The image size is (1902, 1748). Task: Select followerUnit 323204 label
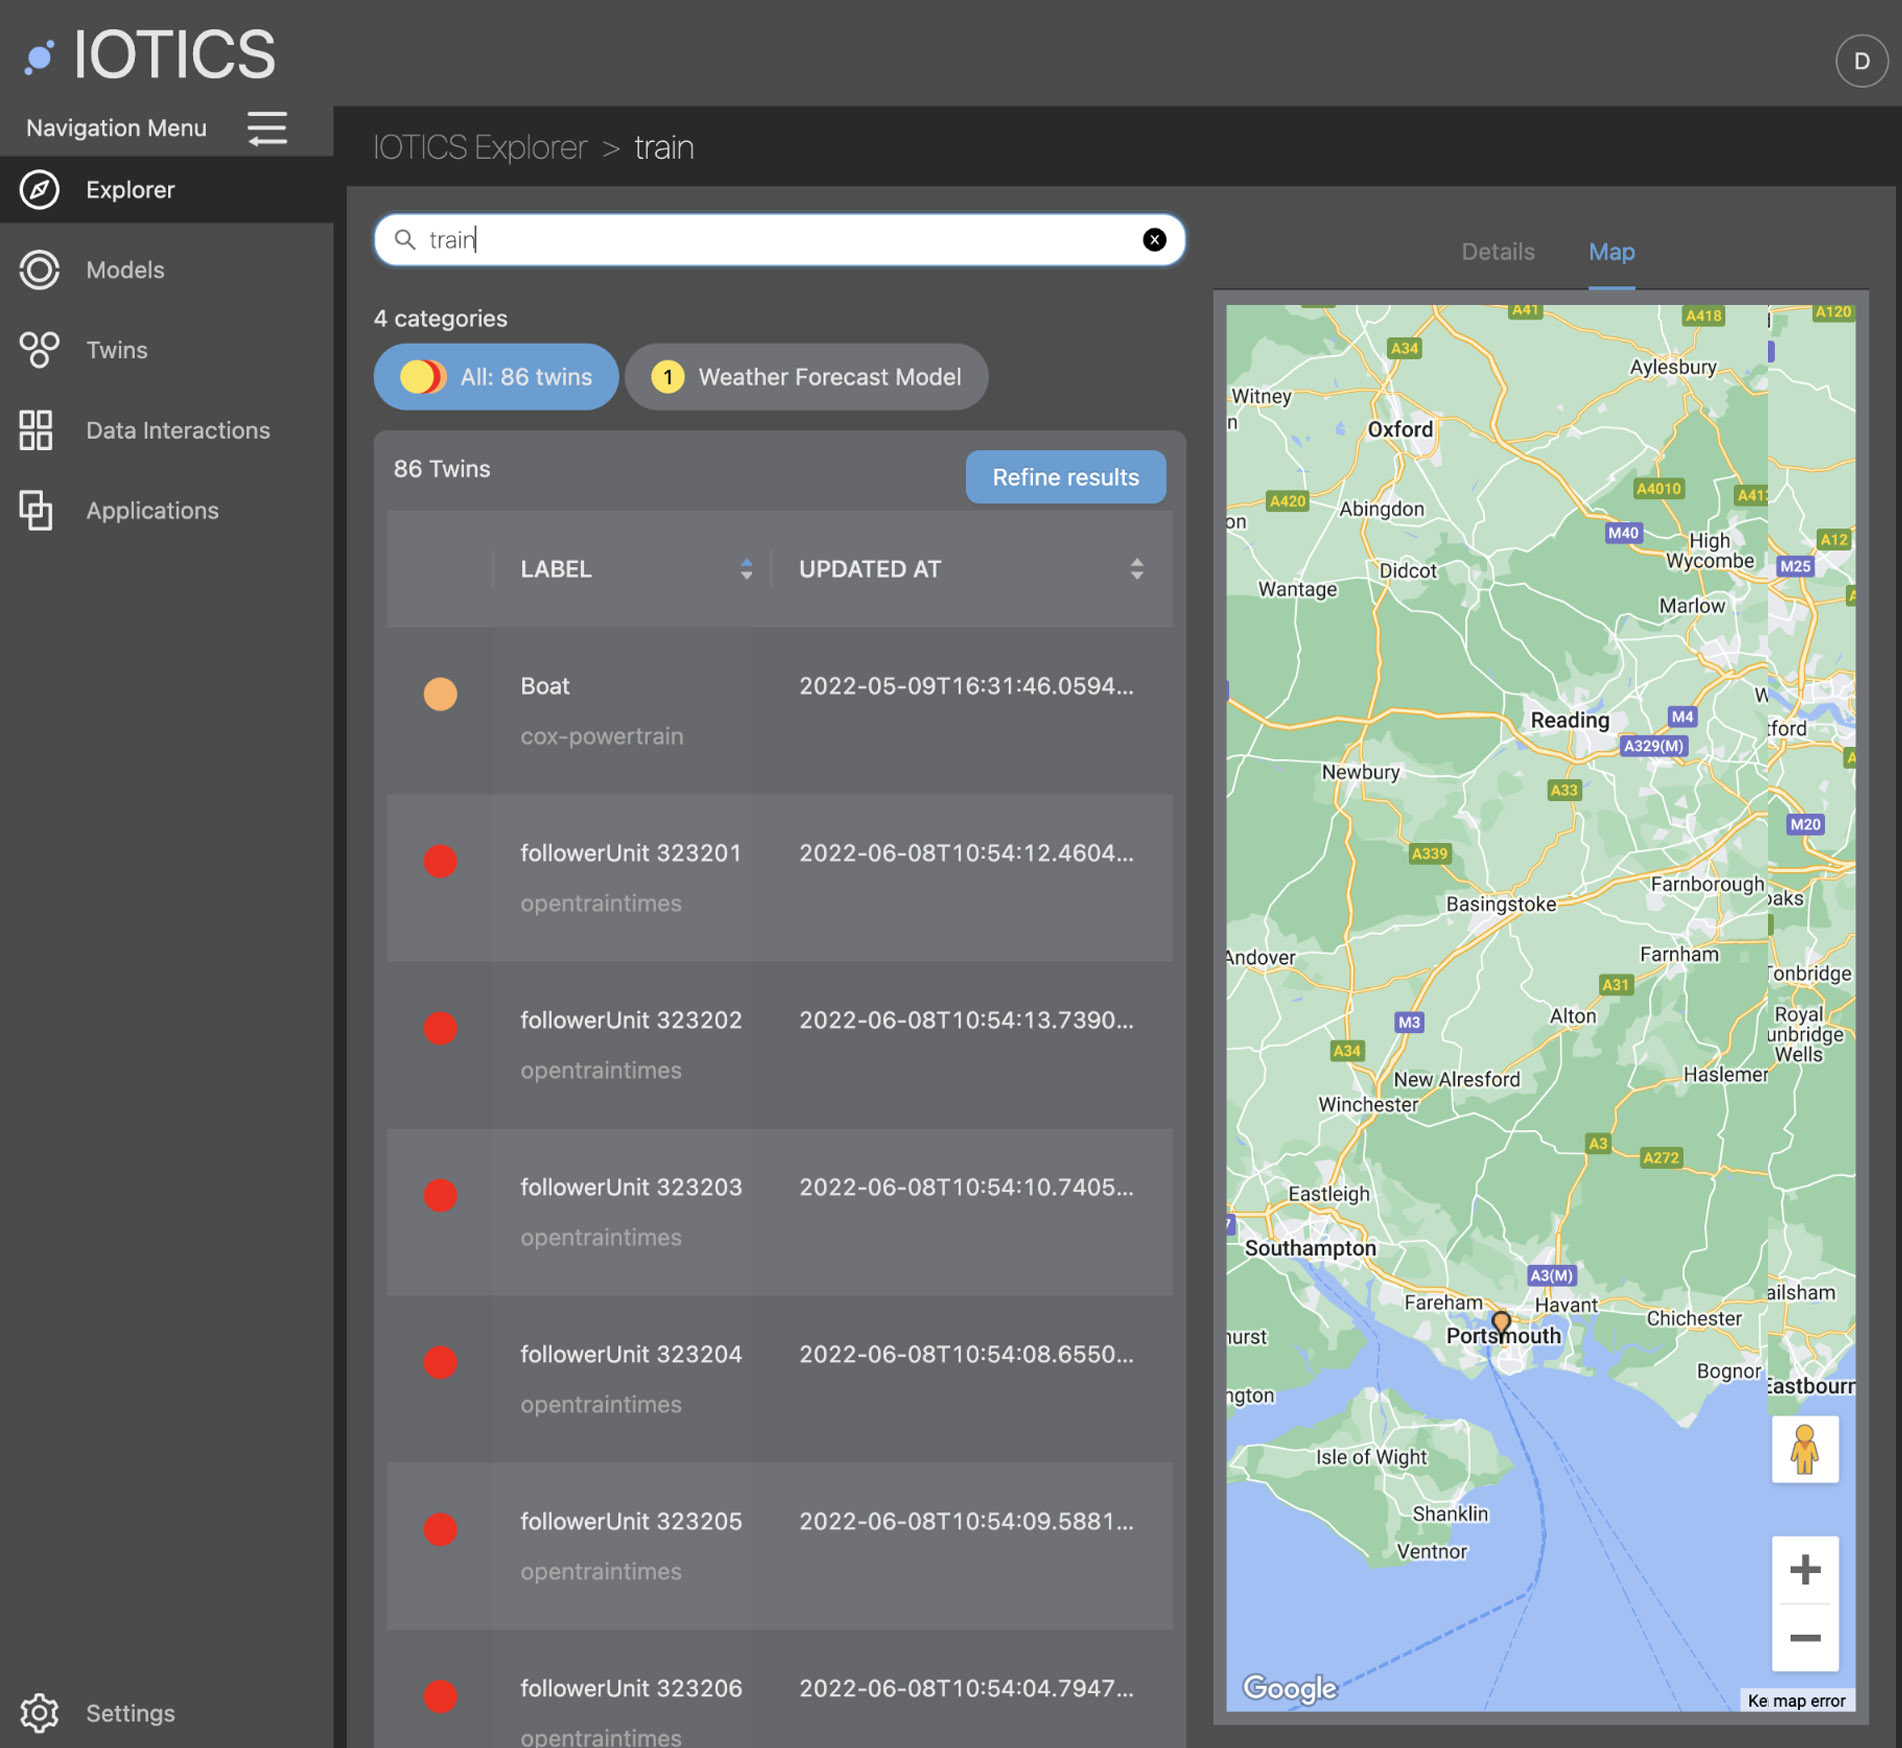[x=631, y=1354]
